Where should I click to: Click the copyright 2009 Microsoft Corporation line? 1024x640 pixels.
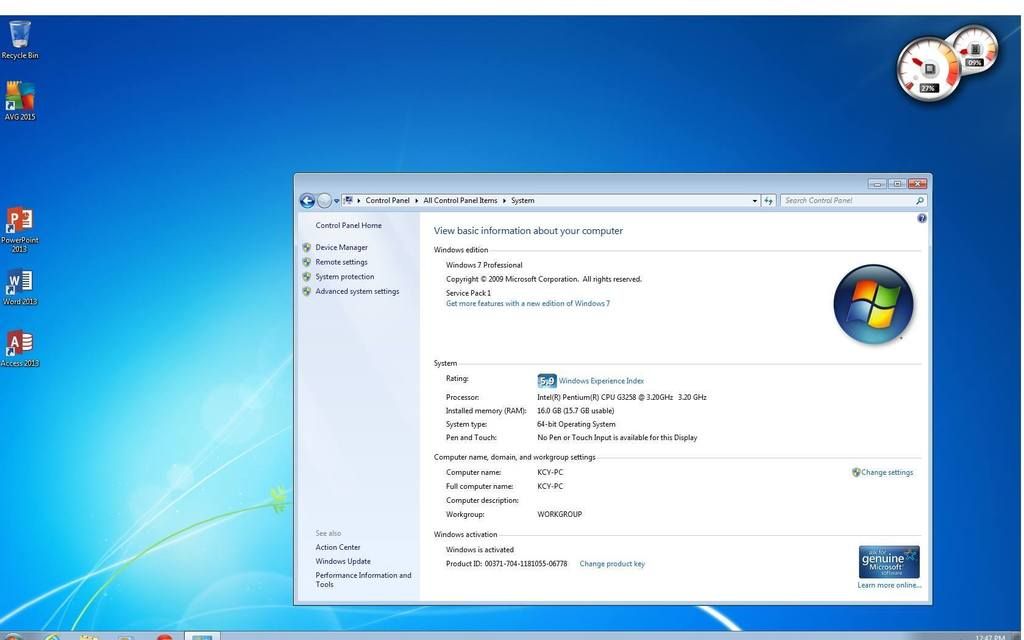[x=543, y=279]
